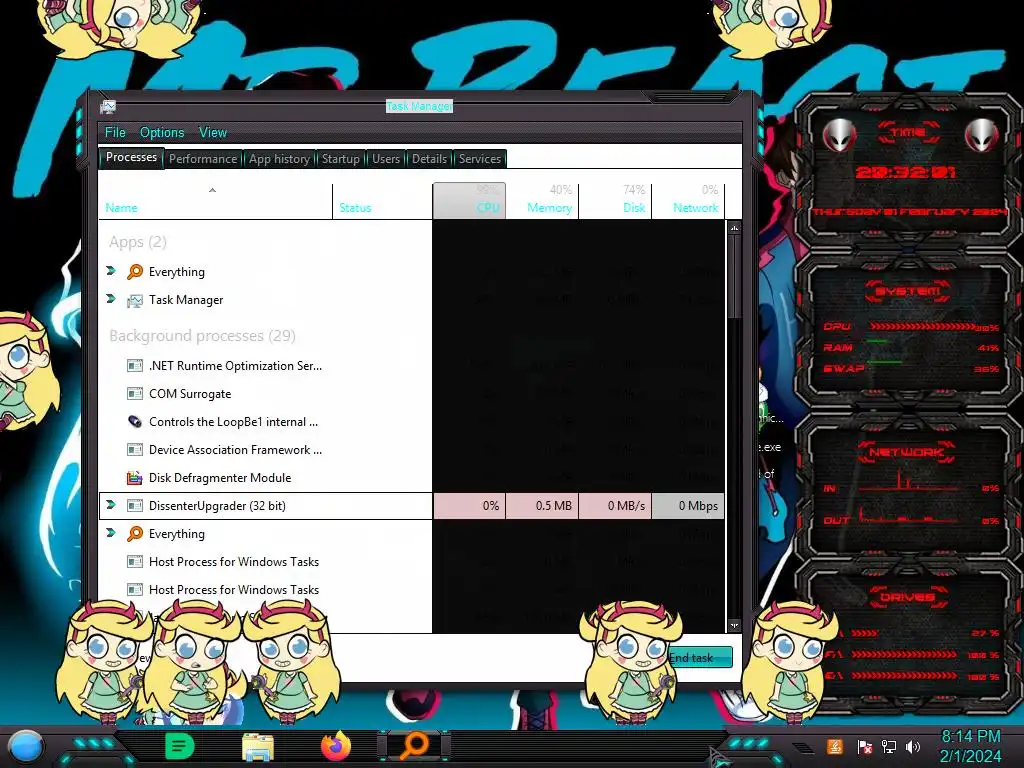
Task: Open File Explorer from the taskbar
Action: click(258, 747)
